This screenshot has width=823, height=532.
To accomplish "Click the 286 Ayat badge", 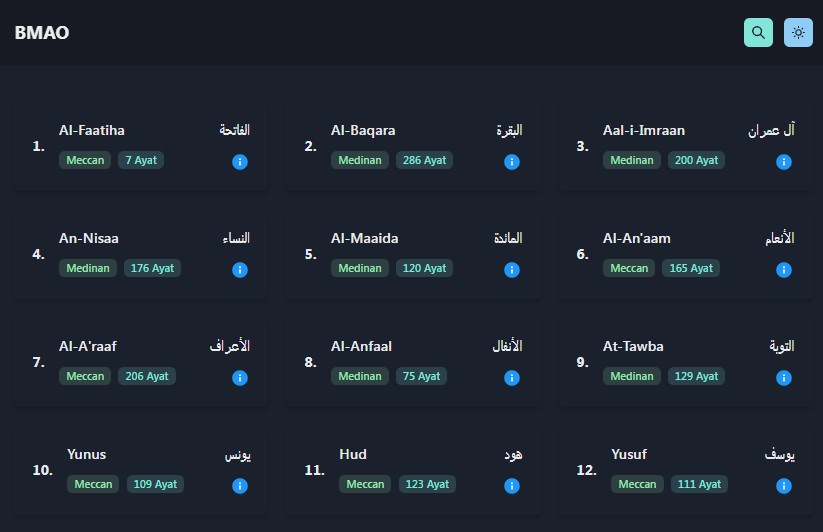I will point(423,160).
